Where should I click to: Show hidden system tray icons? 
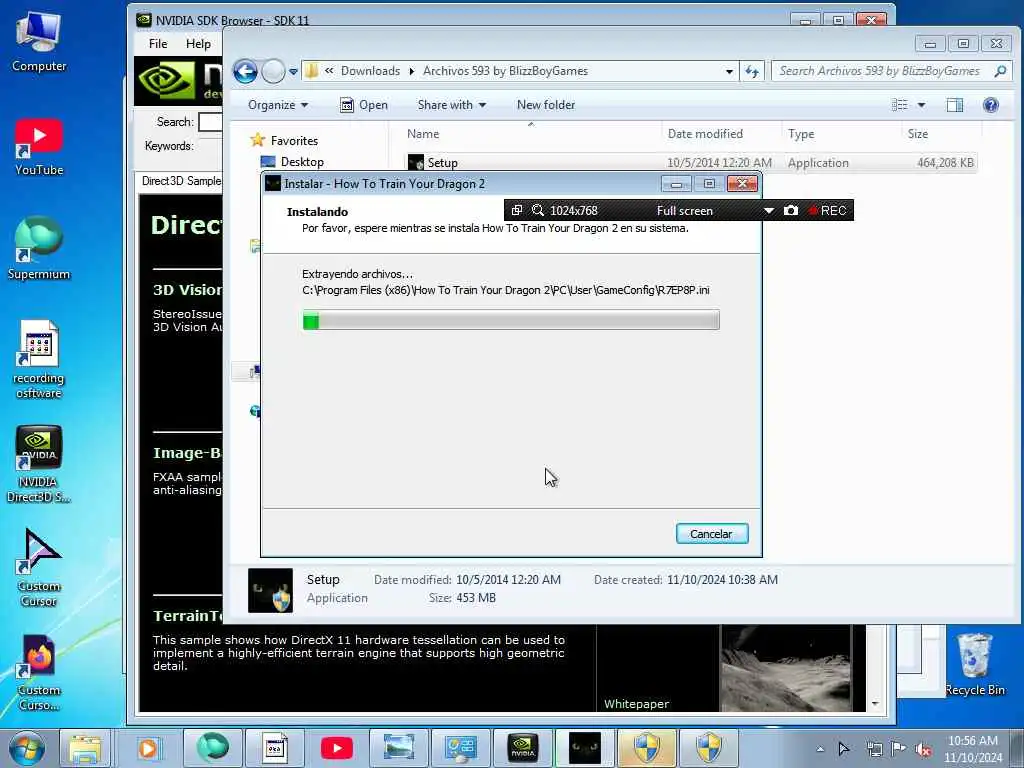pyautogui.click(x=820, y=749)
